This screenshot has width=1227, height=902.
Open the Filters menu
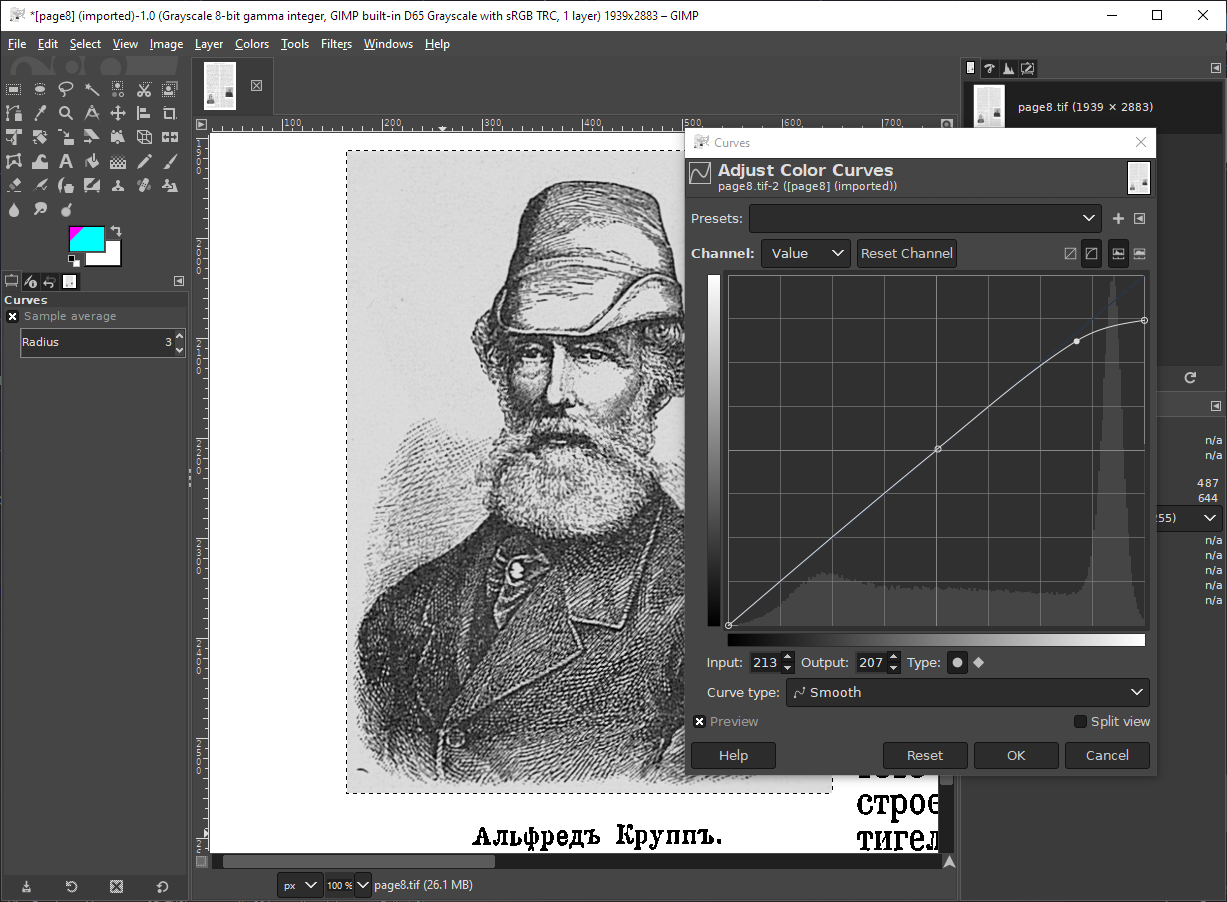coord(337,44)
